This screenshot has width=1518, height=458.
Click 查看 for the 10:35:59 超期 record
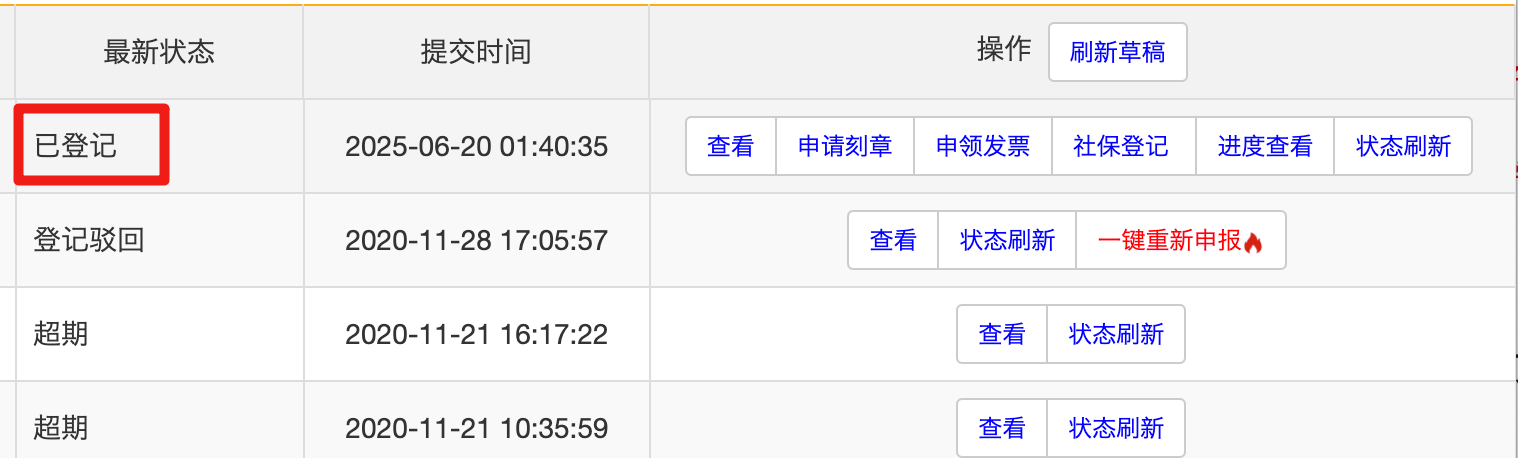1002,429
